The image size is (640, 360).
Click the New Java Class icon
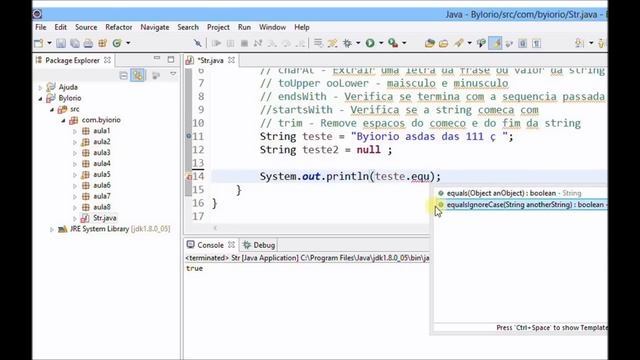tap(117, 43)
